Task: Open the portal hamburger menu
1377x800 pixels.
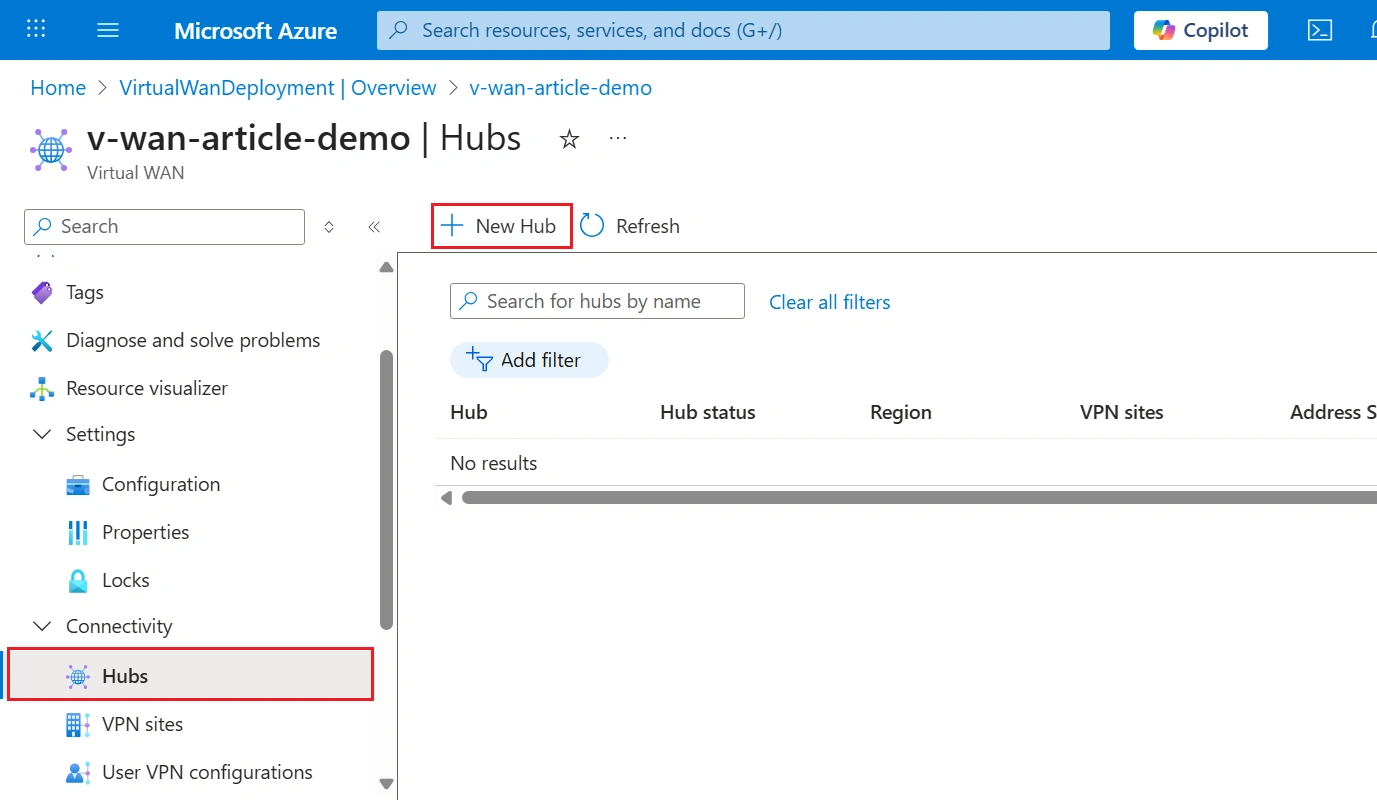Action: [x=108, y=30]
